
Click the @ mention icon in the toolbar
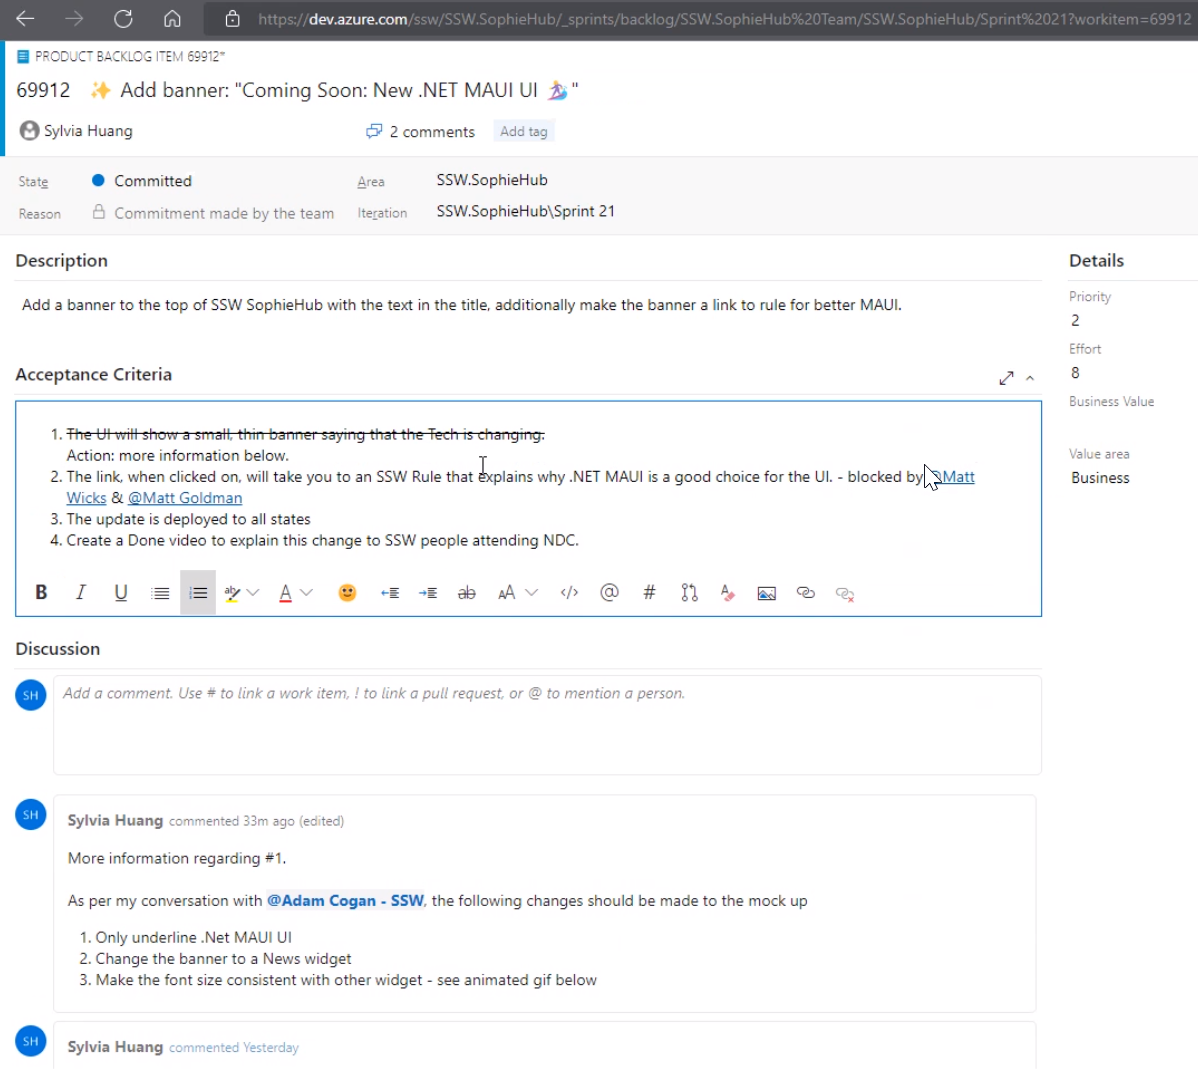point(609,593)
